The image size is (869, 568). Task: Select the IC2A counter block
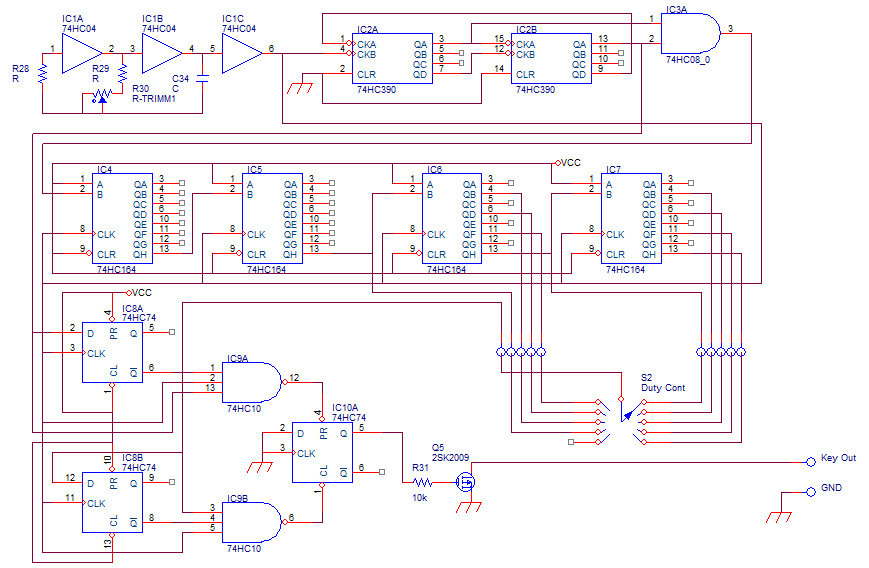392,58
